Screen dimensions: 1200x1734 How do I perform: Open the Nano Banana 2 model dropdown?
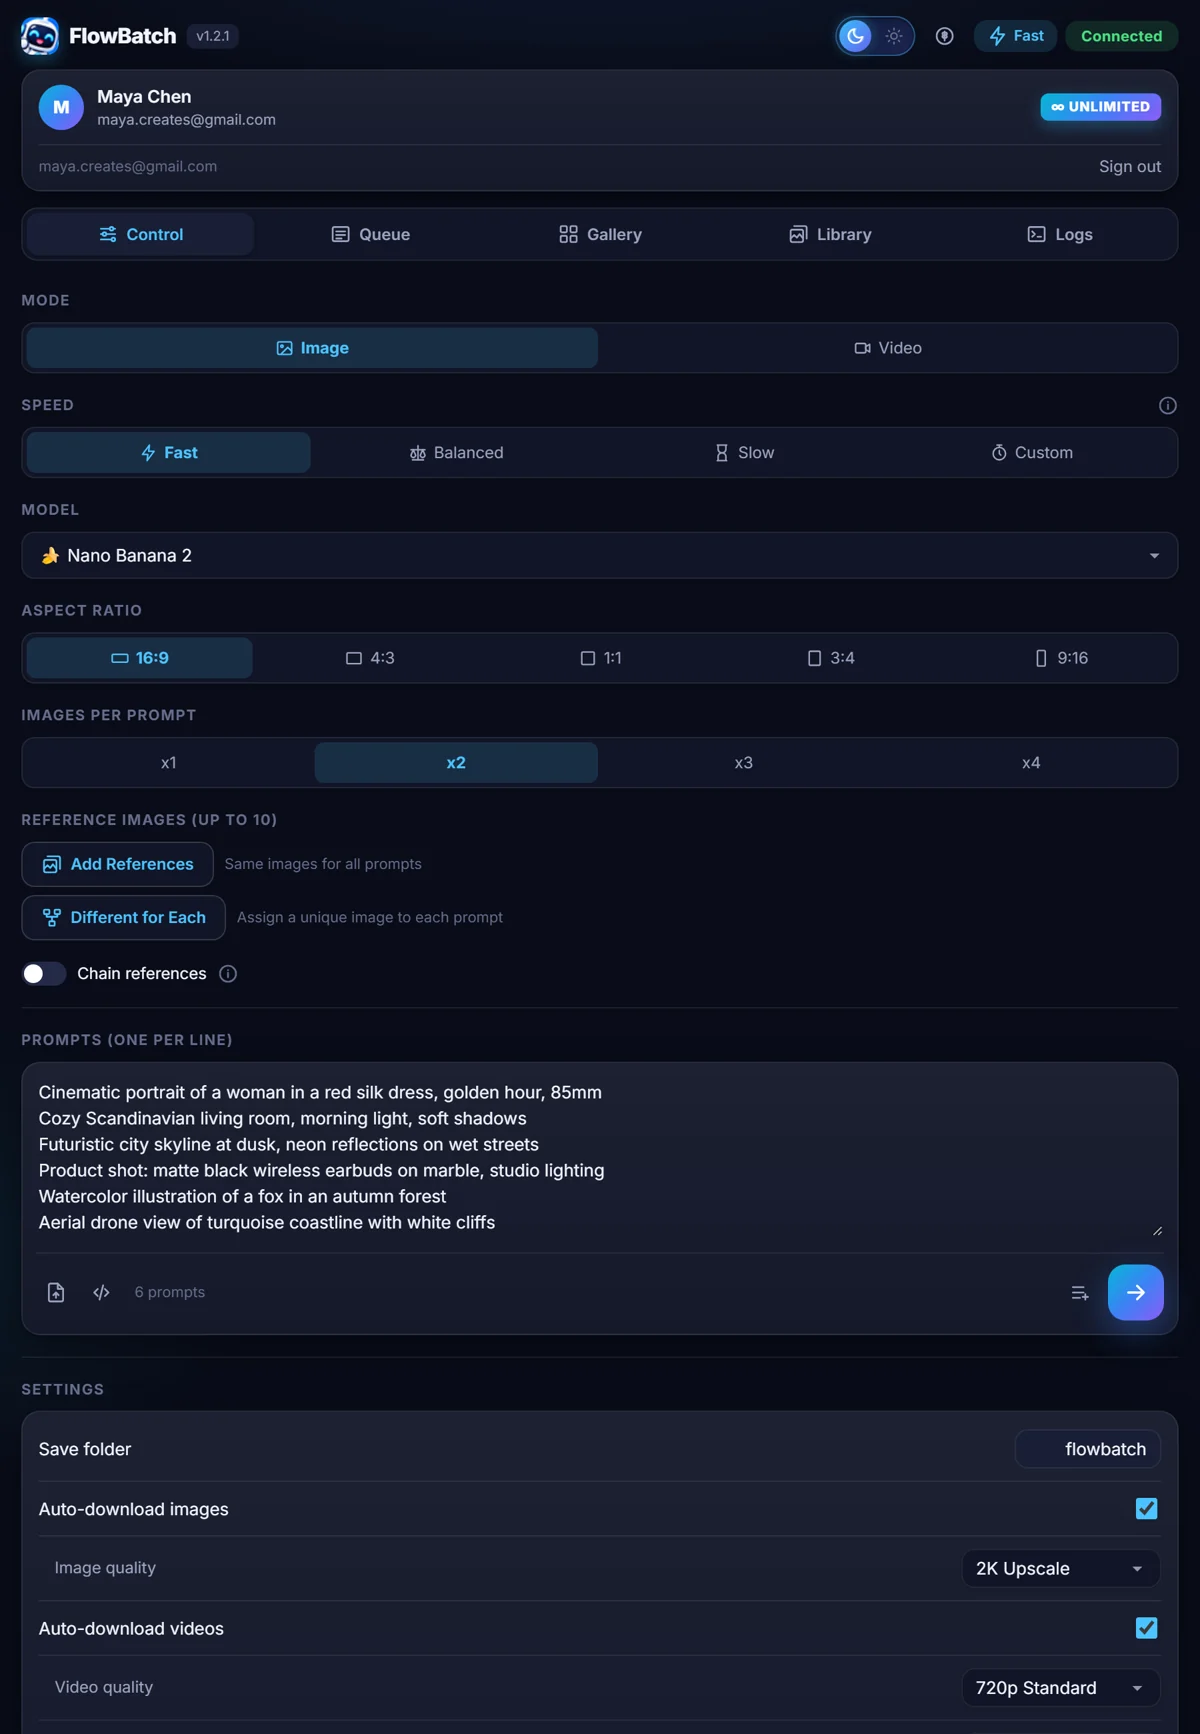click(x=600, y=555)
